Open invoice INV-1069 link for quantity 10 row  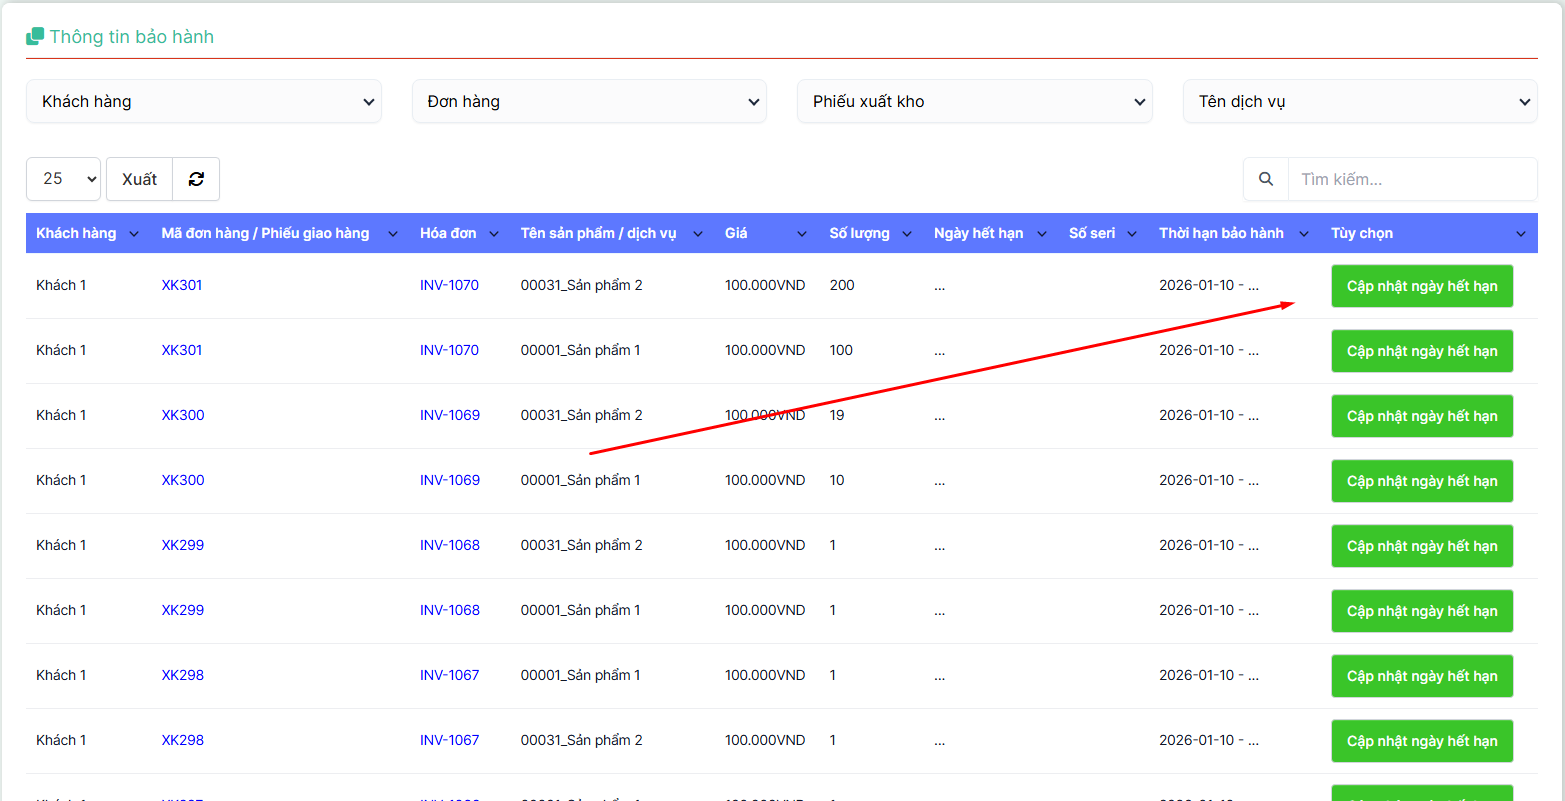[449, 480]
